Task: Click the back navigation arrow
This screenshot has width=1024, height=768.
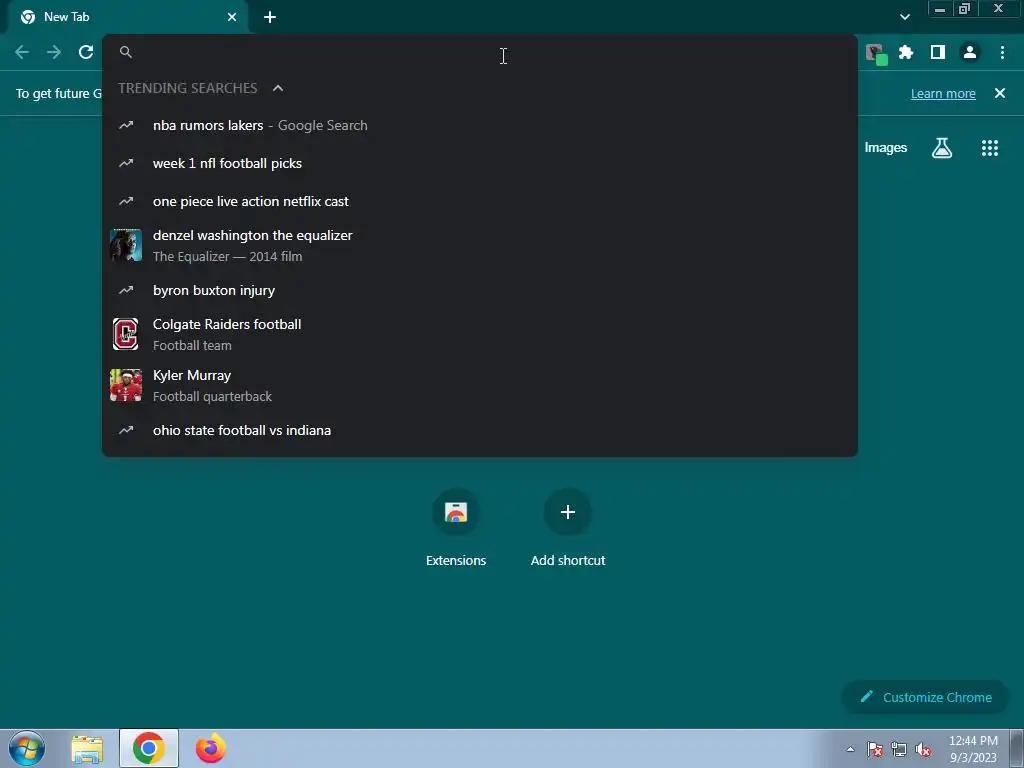Action: [x=22, y=52]
